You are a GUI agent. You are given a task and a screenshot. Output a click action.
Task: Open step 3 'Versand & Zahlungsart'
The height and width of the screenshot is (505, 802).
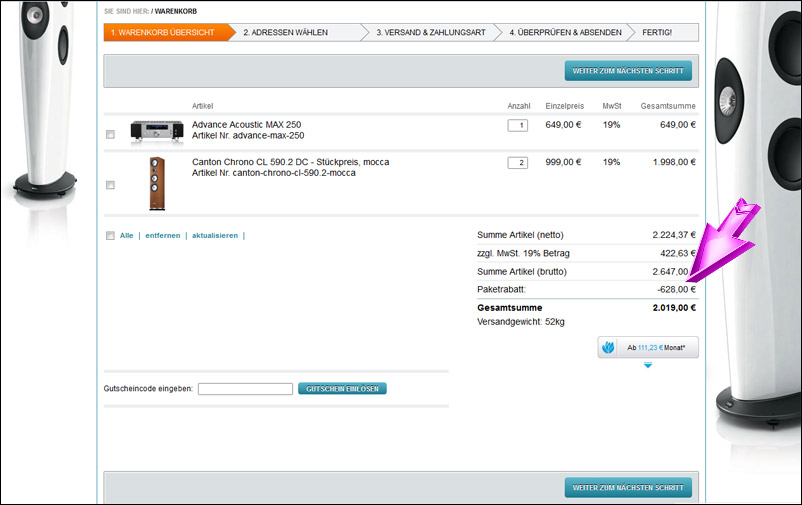[431, 32]
